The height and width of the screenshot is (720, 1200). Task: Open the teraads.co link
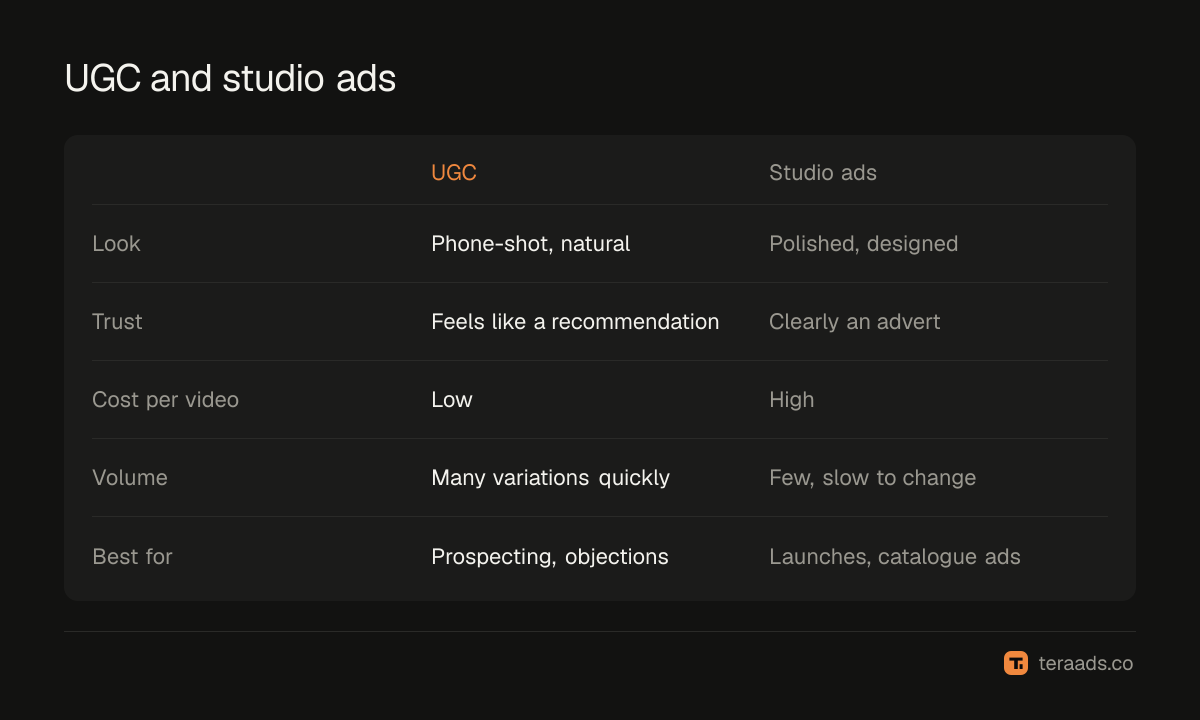(1086, 663)
